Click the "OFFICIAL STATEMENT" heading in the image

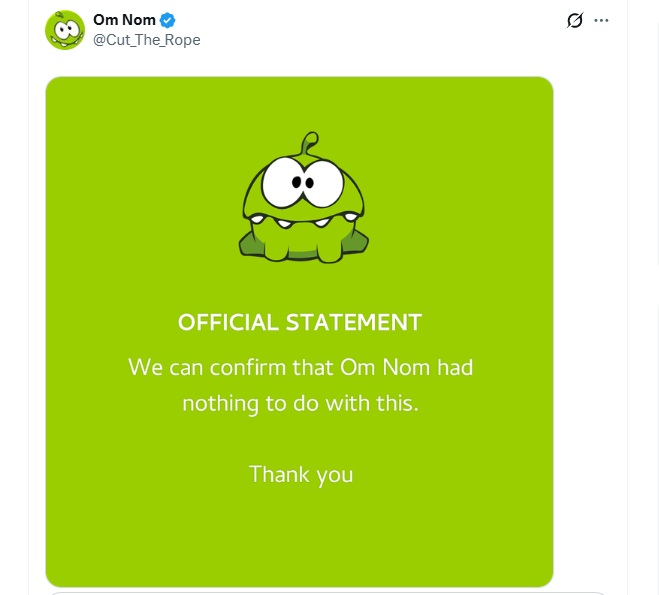pyautogui.click(x=300, y=322)
